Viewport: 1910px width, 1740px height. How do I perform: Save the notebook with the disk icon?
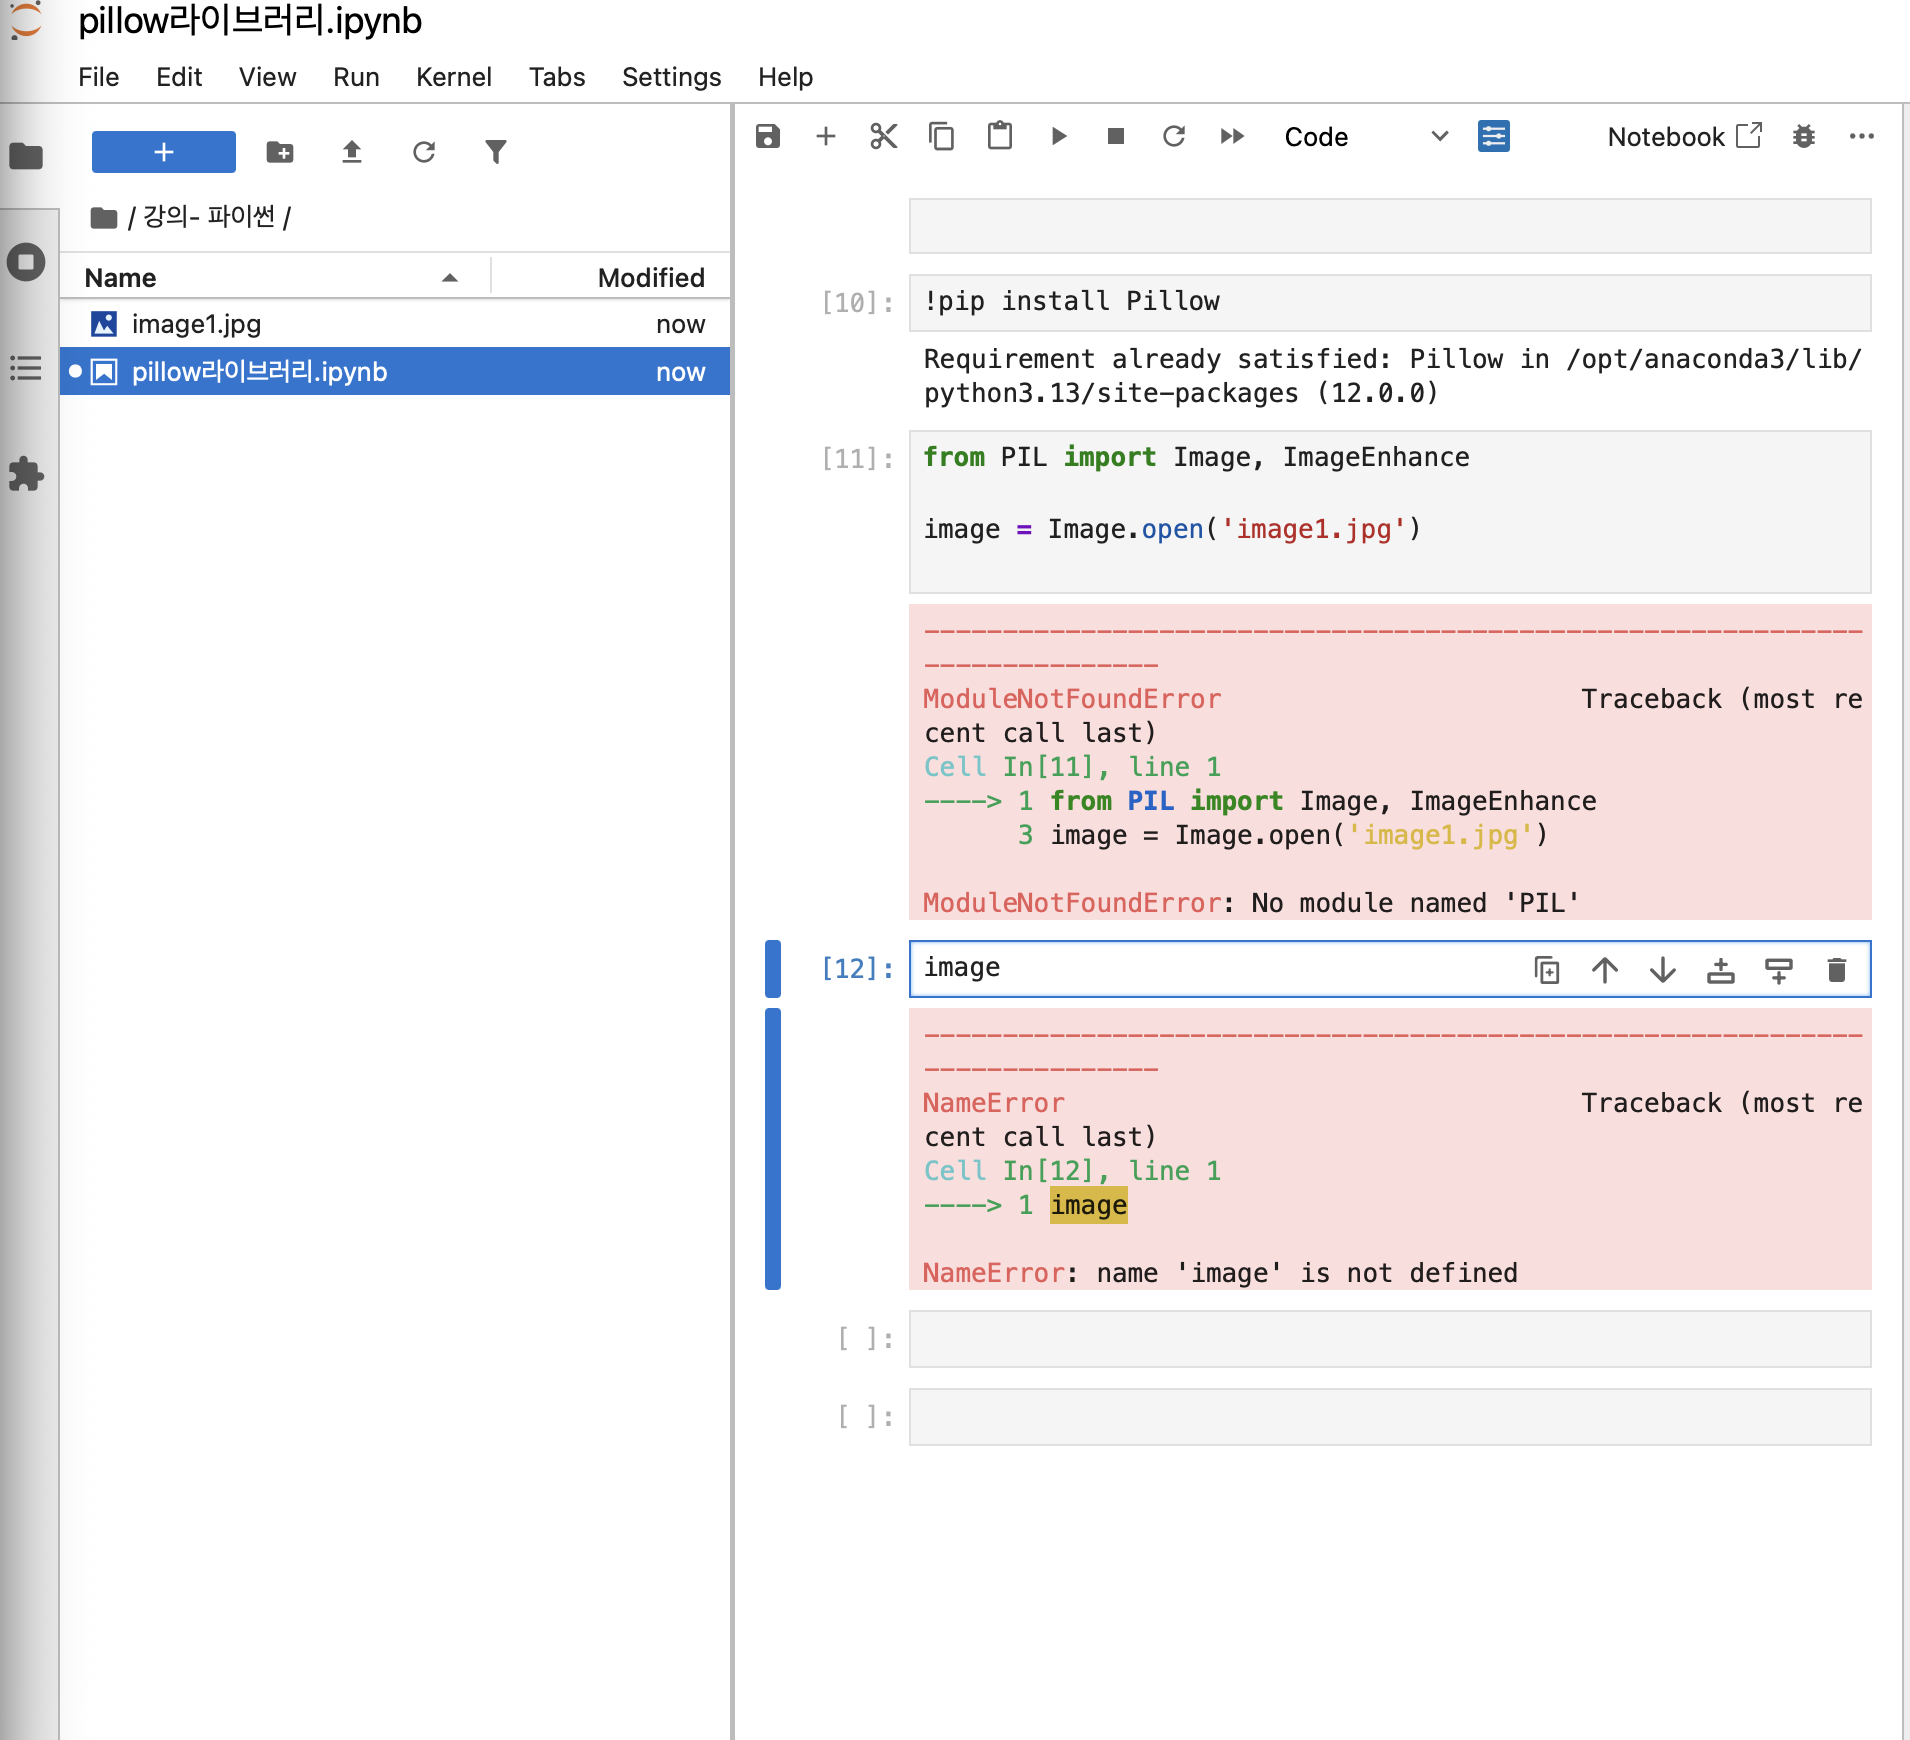coord(767,136)
